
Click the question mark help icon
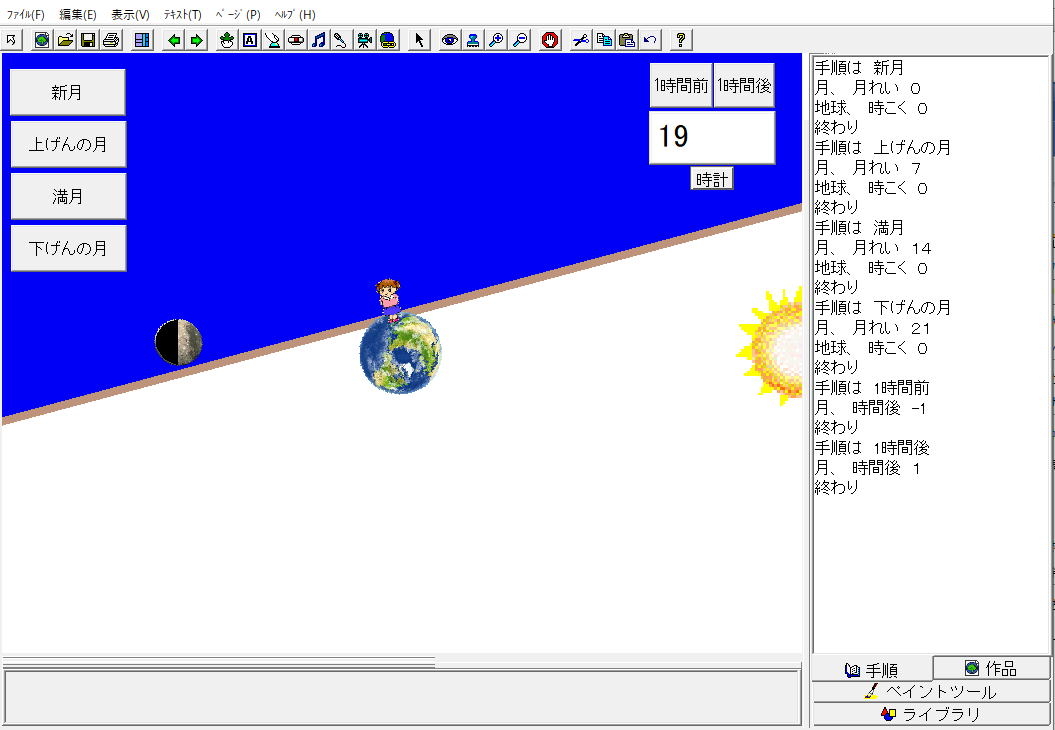click(x=681, y=40)
